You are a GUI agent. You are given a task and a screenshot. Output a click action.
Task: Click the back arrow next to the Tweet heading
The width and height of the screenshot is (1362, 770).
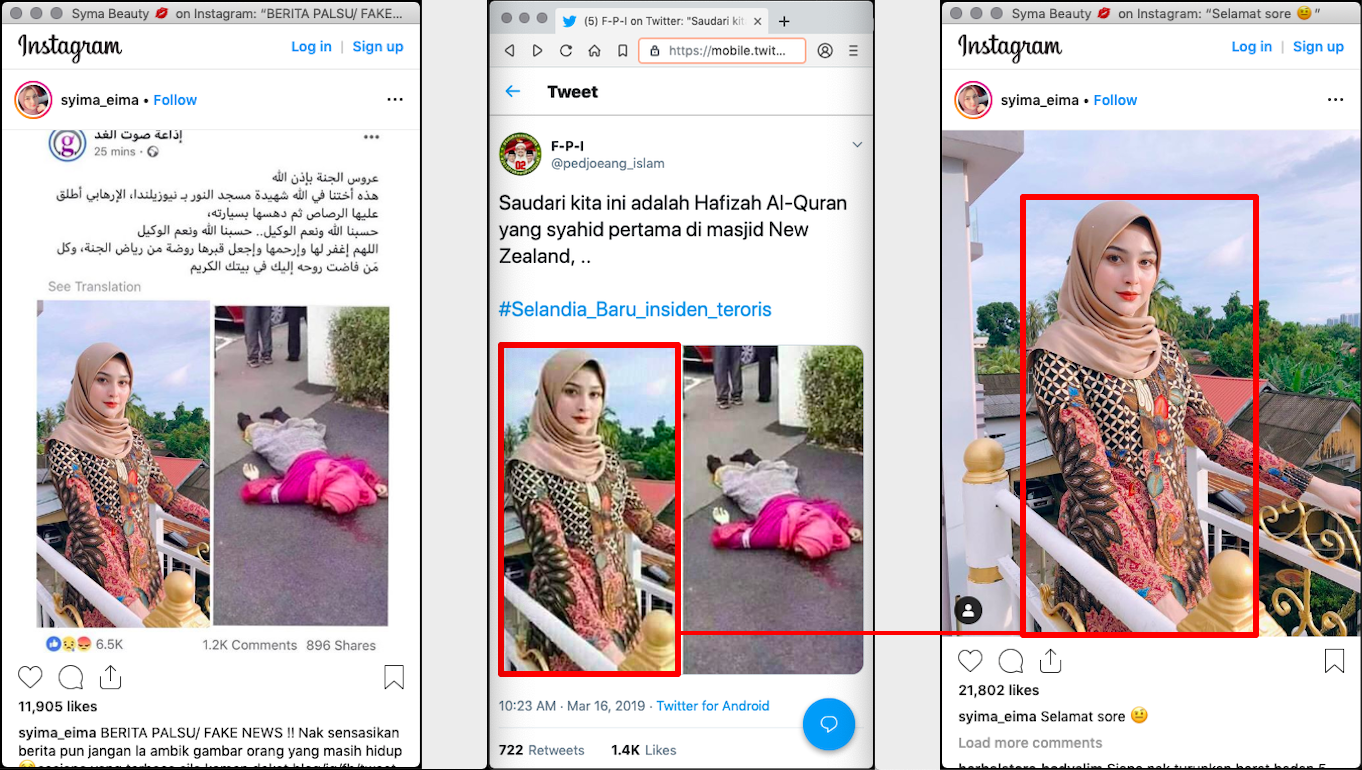(x=513, y=91)
